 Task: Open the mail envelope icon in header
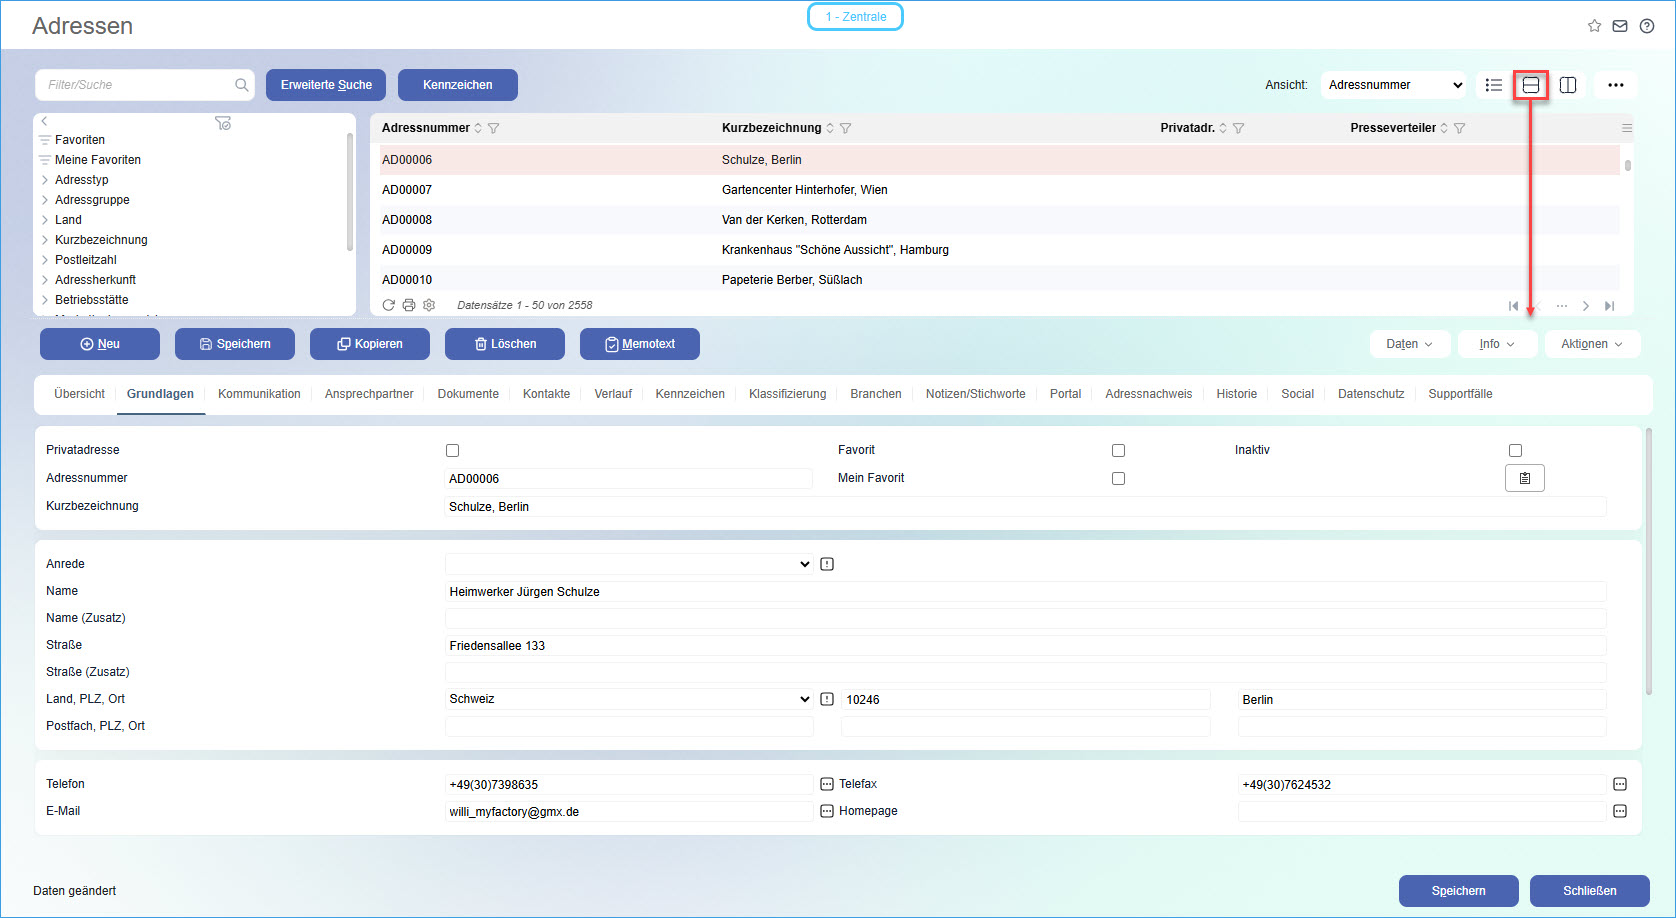coord(1620,26)
